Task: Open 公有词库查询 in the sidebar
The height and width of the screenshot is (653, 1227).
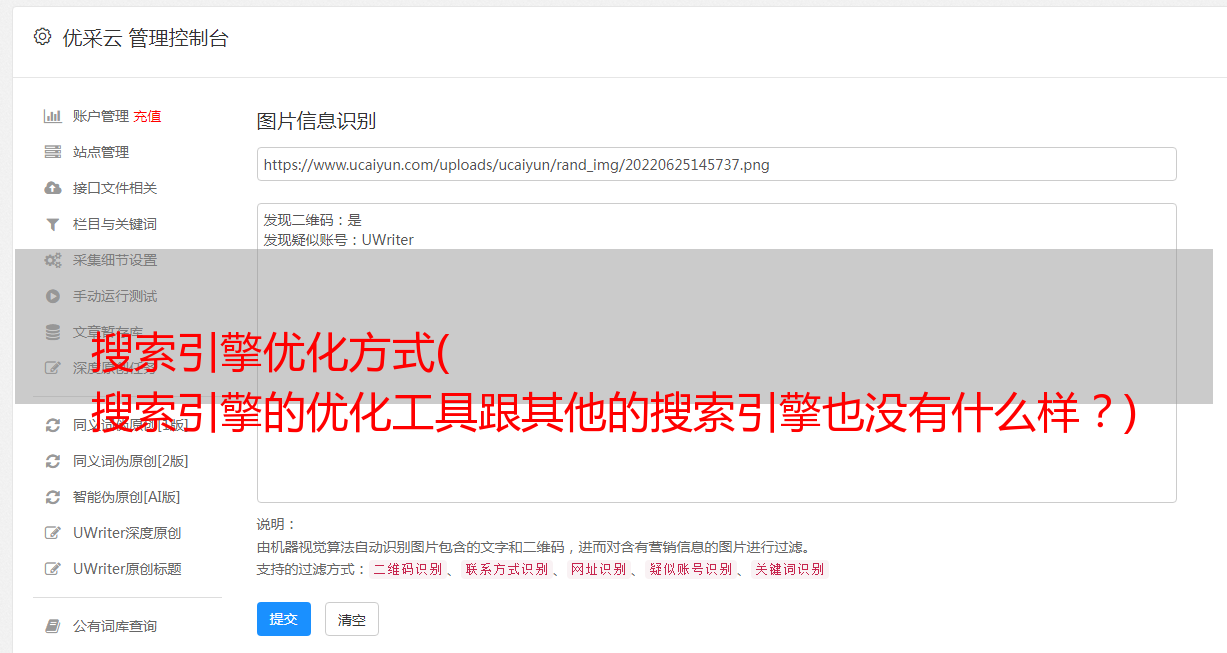Action: click(115, 626)
